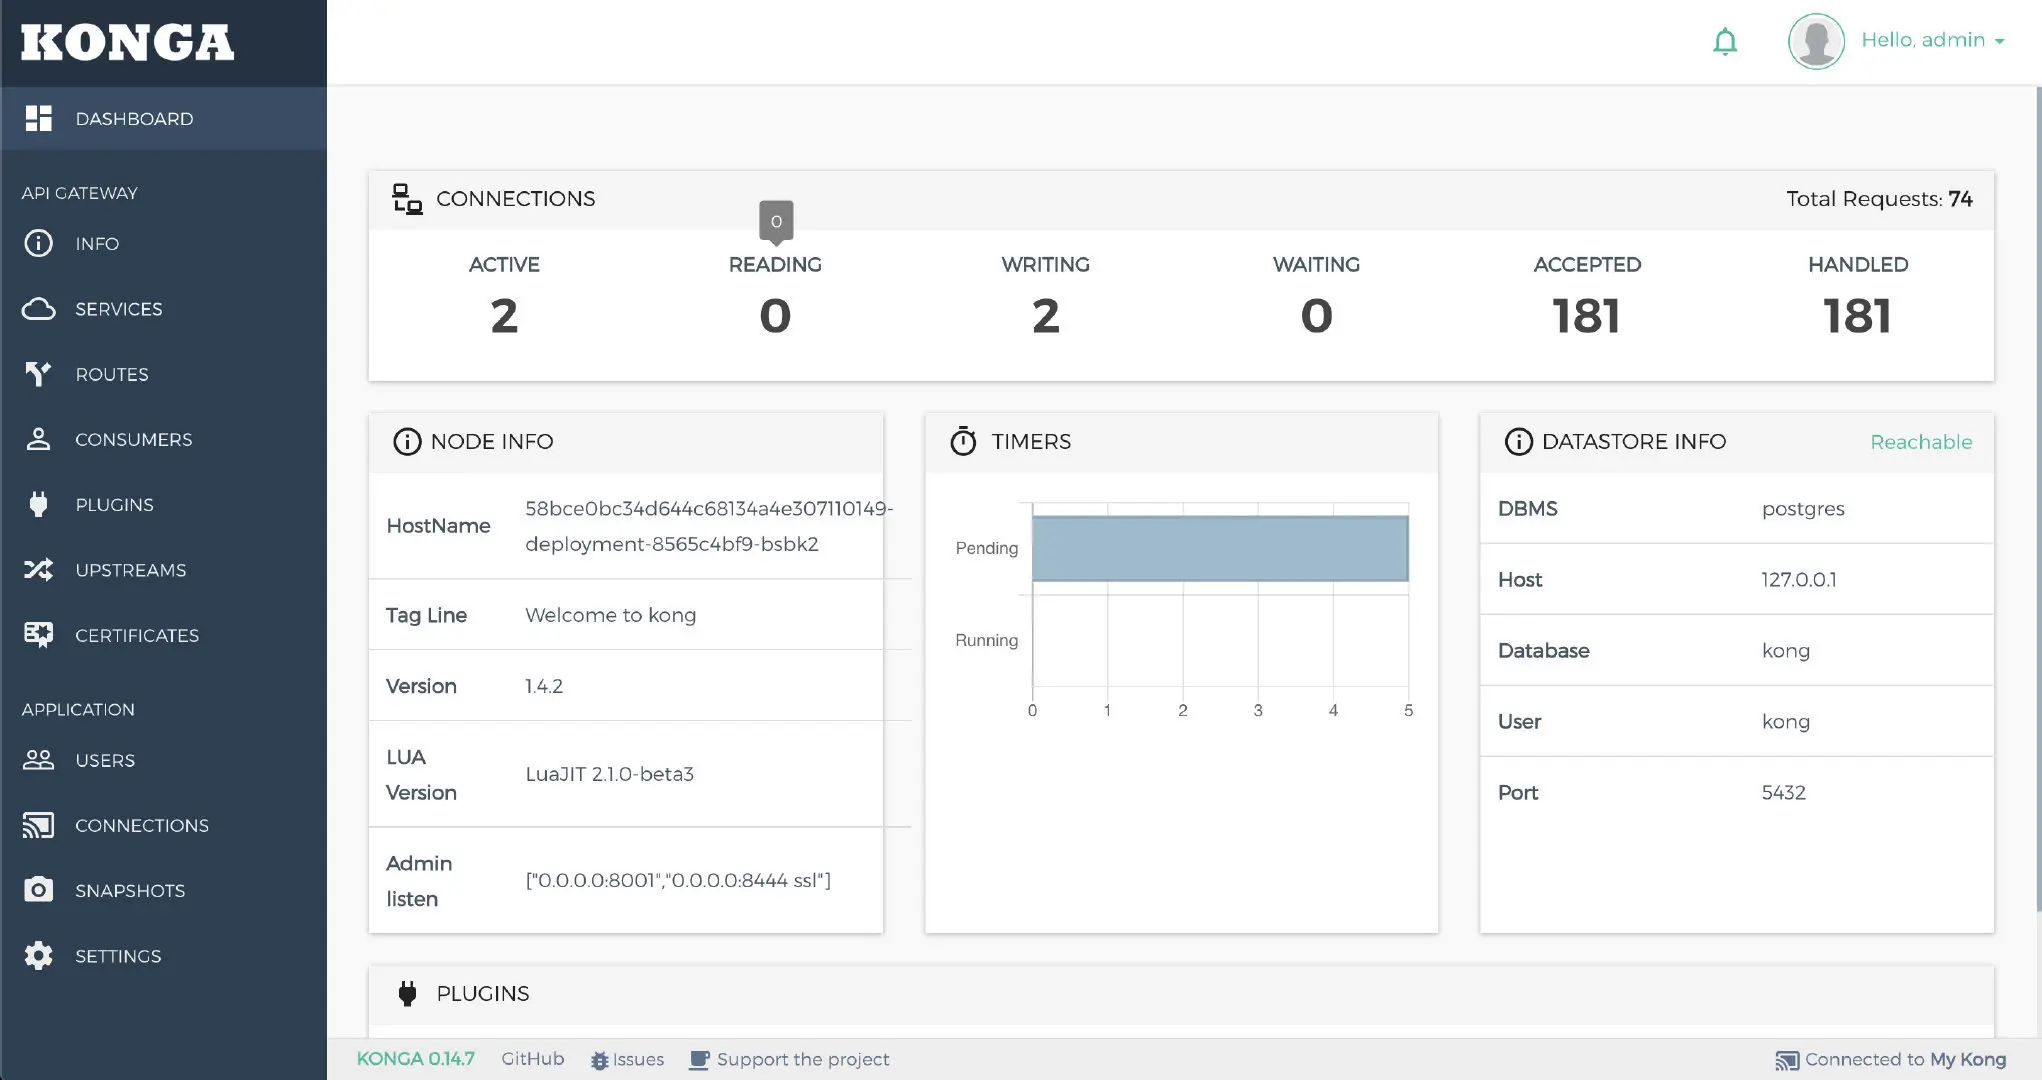This screenshot has height=1080, width=2042.
Task: Click the Connections cast icon in sidebar
Action: (x=38, y=825)
